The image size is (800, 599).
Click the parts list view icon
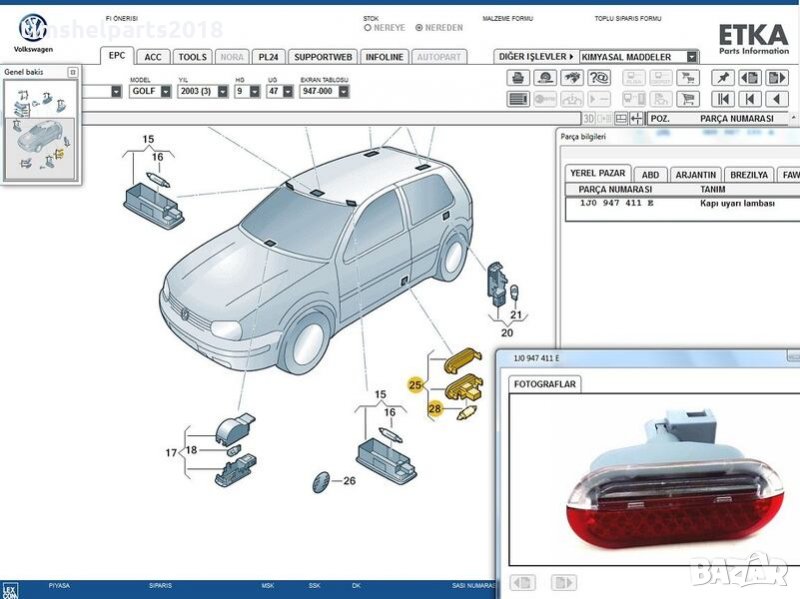pyautogui.click(x=518, y=99)
